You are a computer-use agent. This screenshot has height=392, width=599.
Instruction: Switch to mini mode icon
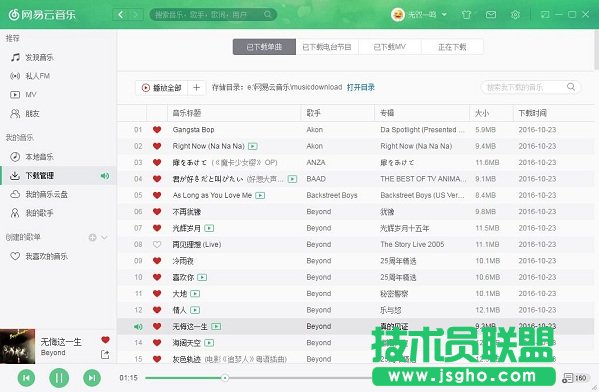tap(545, 15)
